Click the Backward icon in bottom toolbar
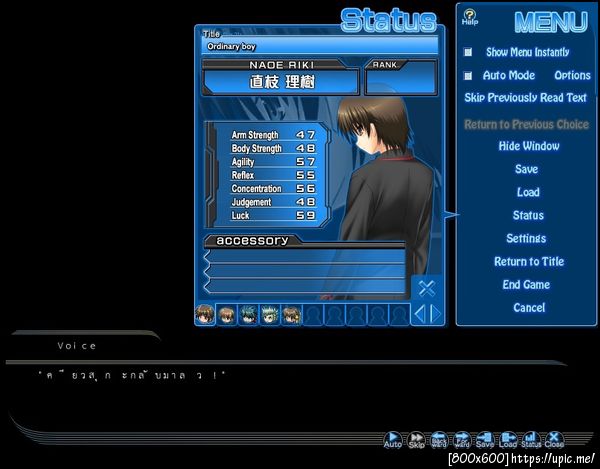Image resolution: width=600 pixels, height=469 pixels. point(439,440)
